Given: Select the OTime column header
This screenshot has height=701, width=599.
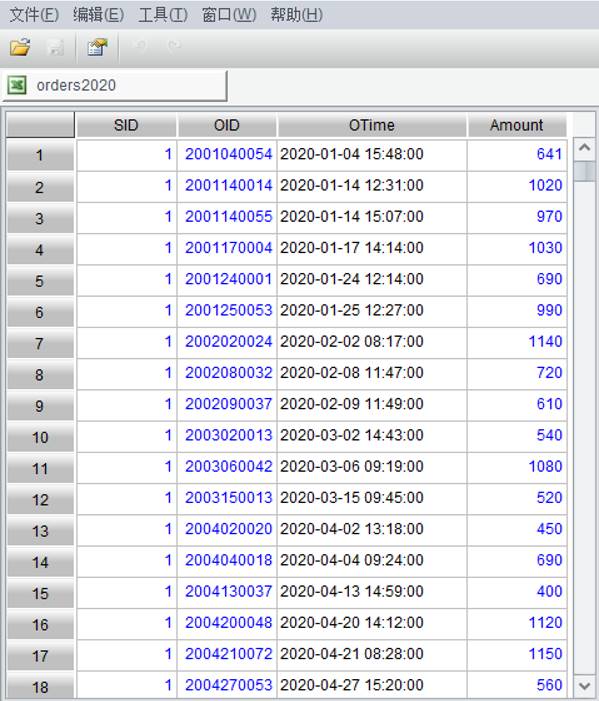Looking at the screenshot, I should coord(372,125).
